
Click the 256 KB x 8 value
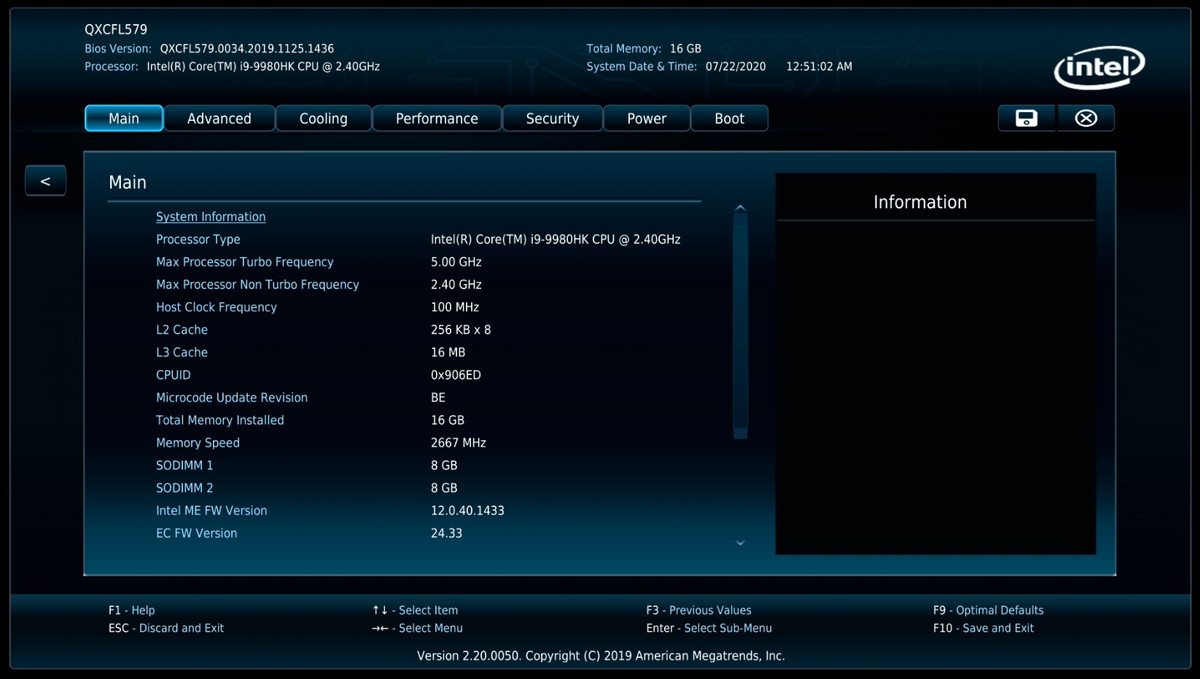(x=461, y=330)
